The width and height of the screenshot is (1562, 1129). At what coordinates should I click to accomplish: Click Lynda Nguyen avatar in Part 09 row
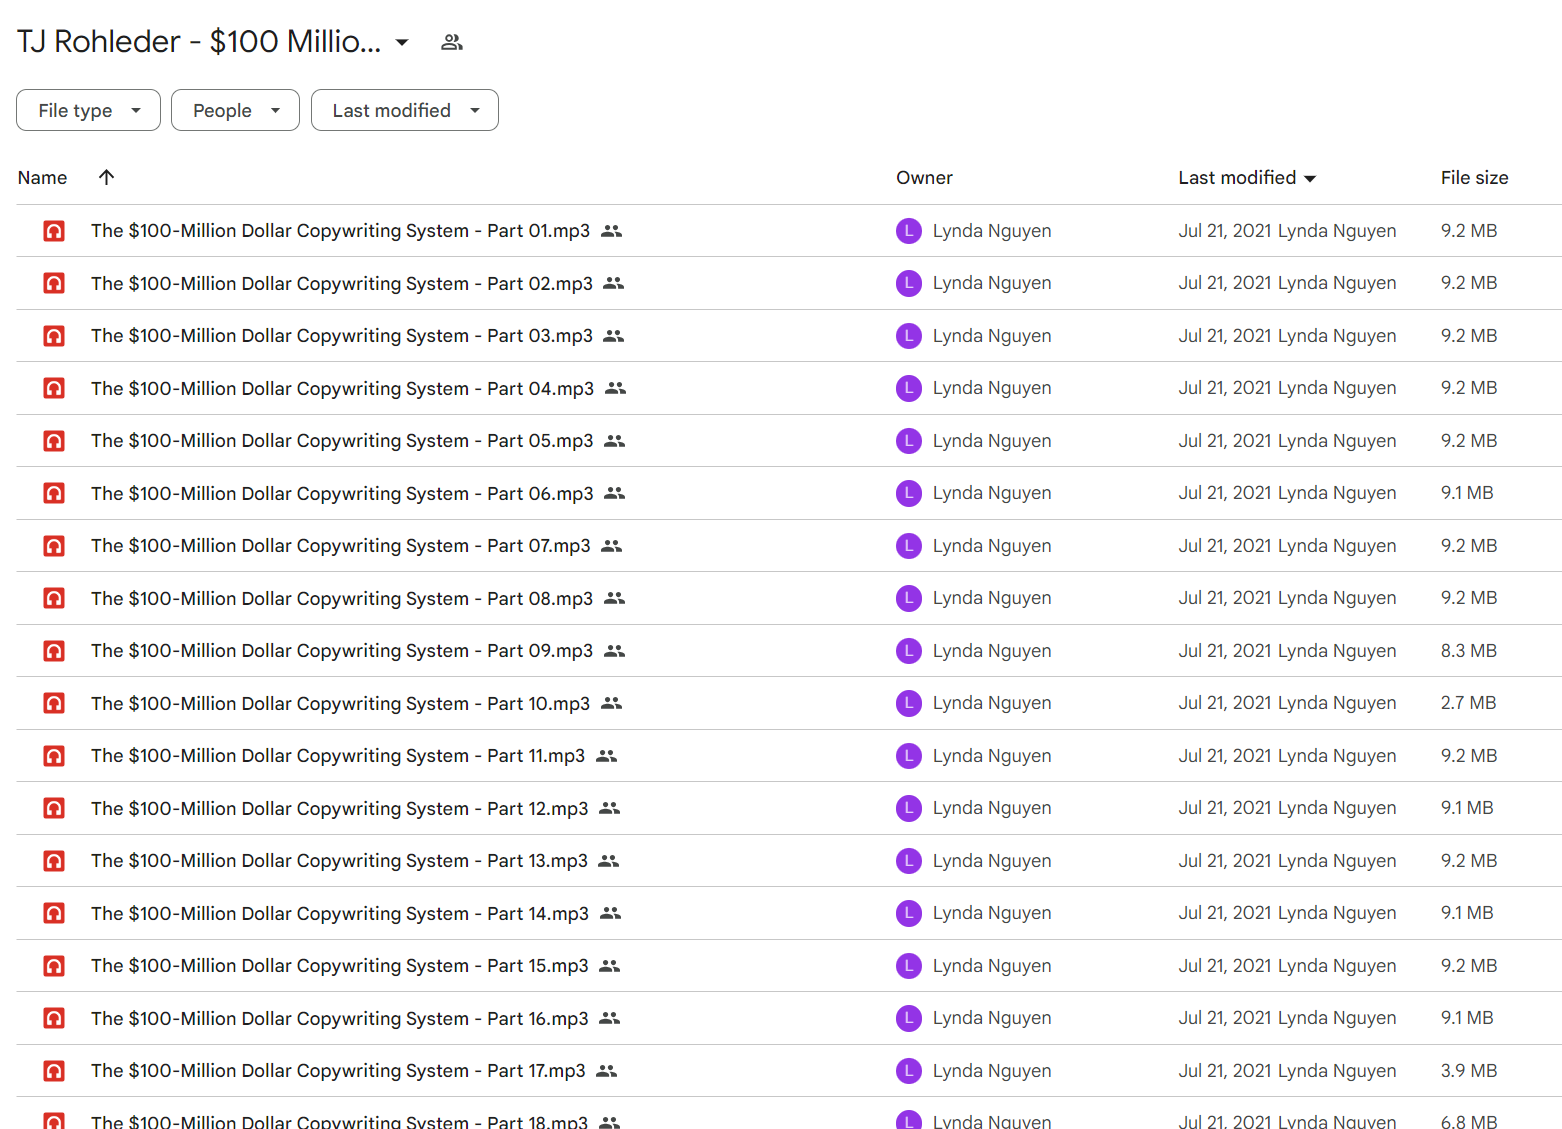click(x=909, y=651)
